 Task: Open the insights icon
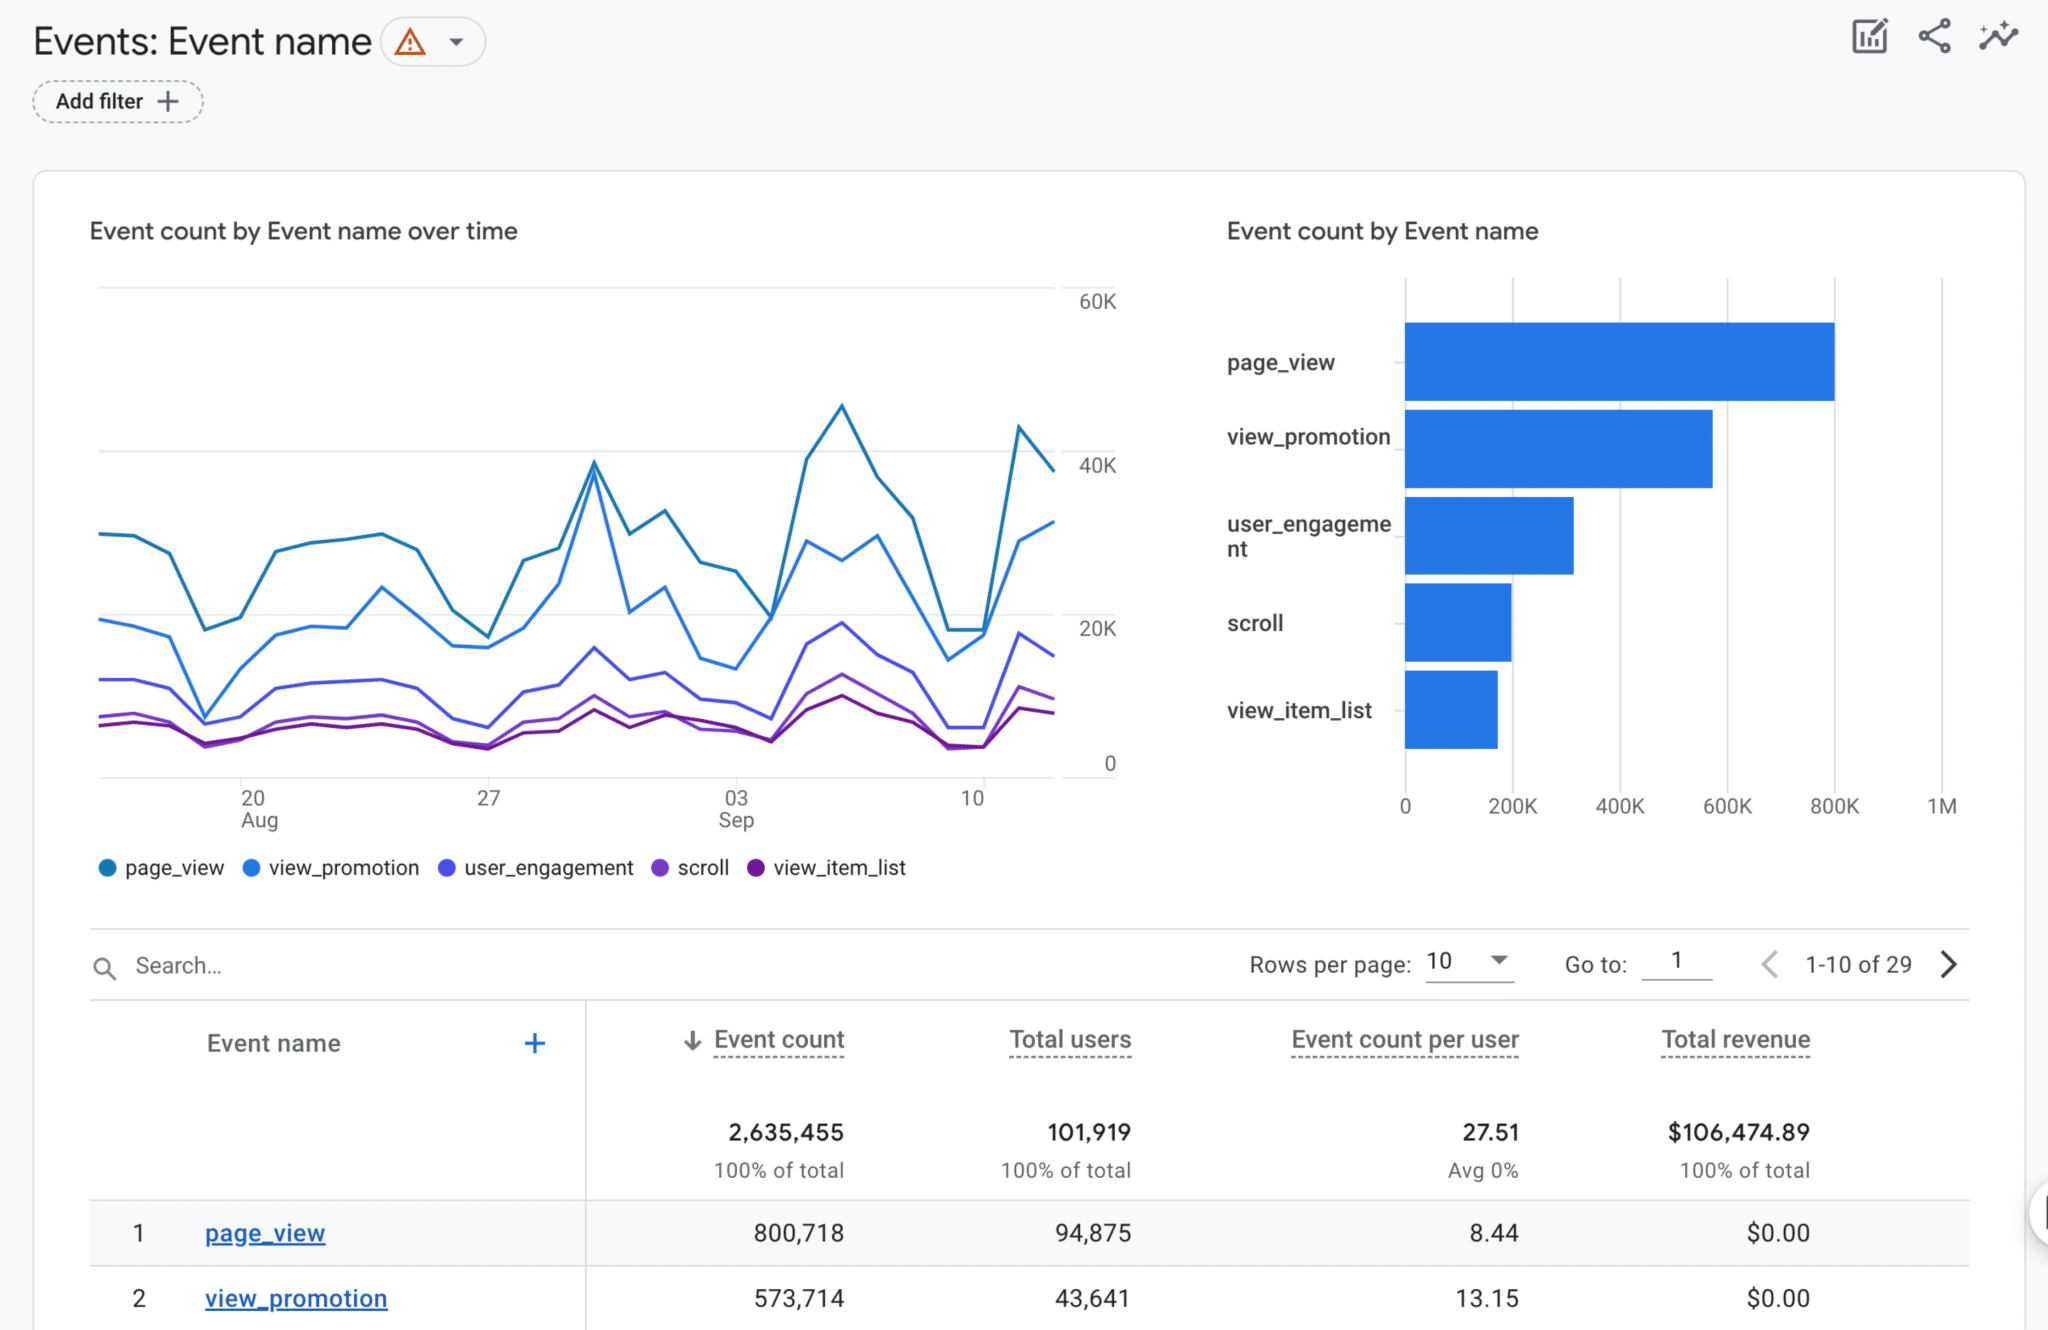[x=1997, y=35]
